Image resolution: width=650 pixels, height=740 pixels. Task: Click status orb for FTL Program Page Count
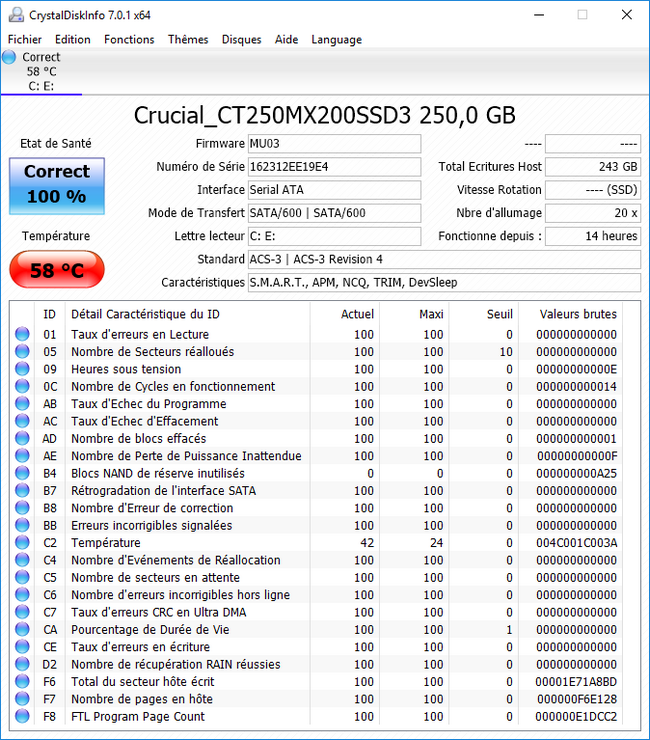(x=22, y=716)
